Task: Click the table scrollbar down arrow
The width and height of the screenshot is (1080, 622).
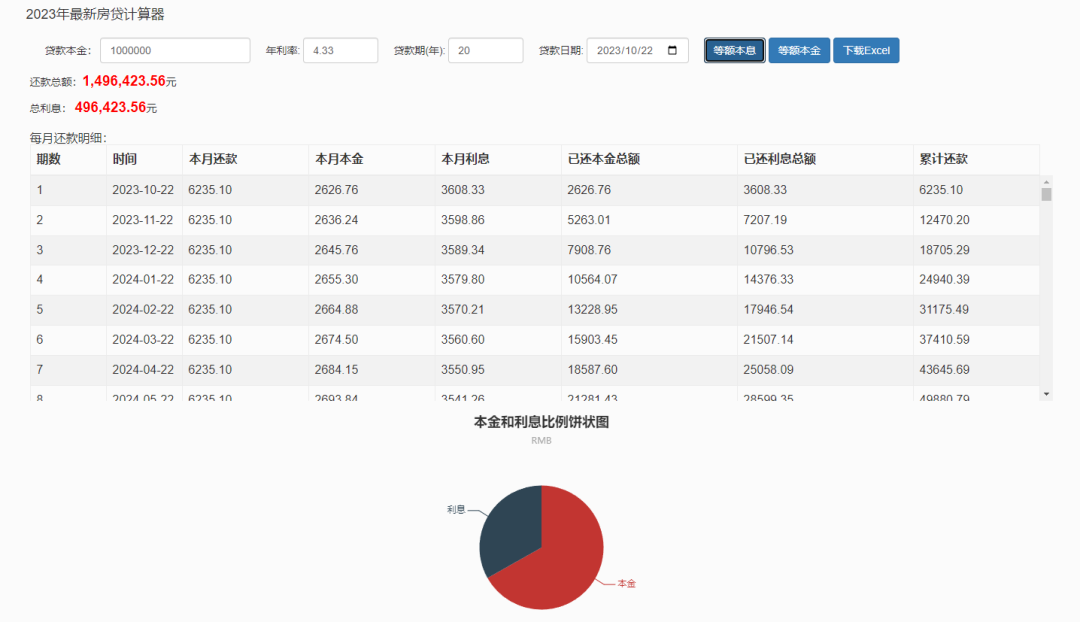Action: coord(1046,394)
